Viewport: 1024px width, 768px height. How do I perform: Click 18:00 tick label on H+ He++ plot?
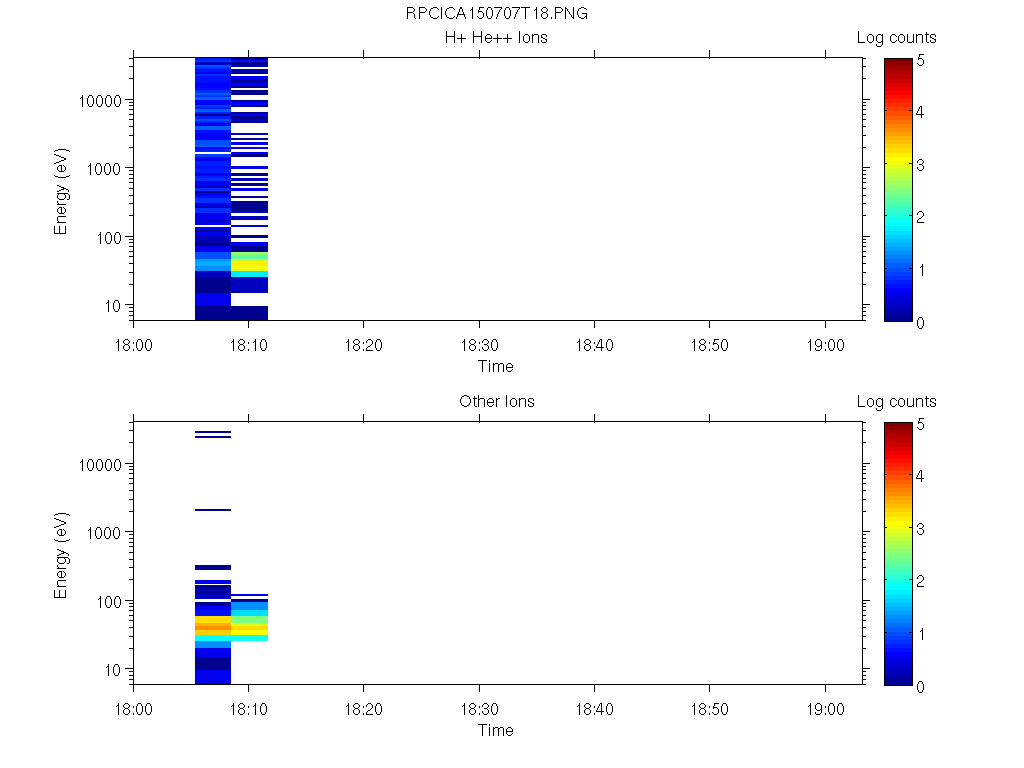pos(133,345)
